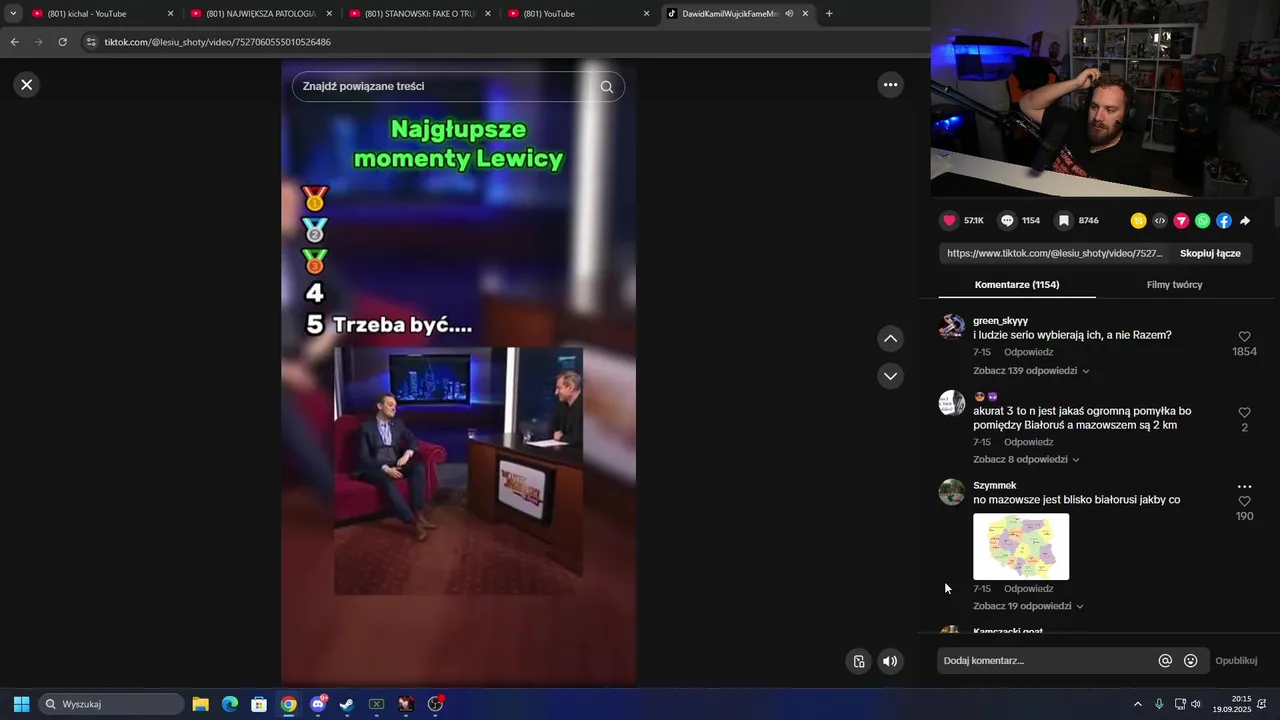
Task: View site information icon in address bar
Action: [x=91, y=42]
